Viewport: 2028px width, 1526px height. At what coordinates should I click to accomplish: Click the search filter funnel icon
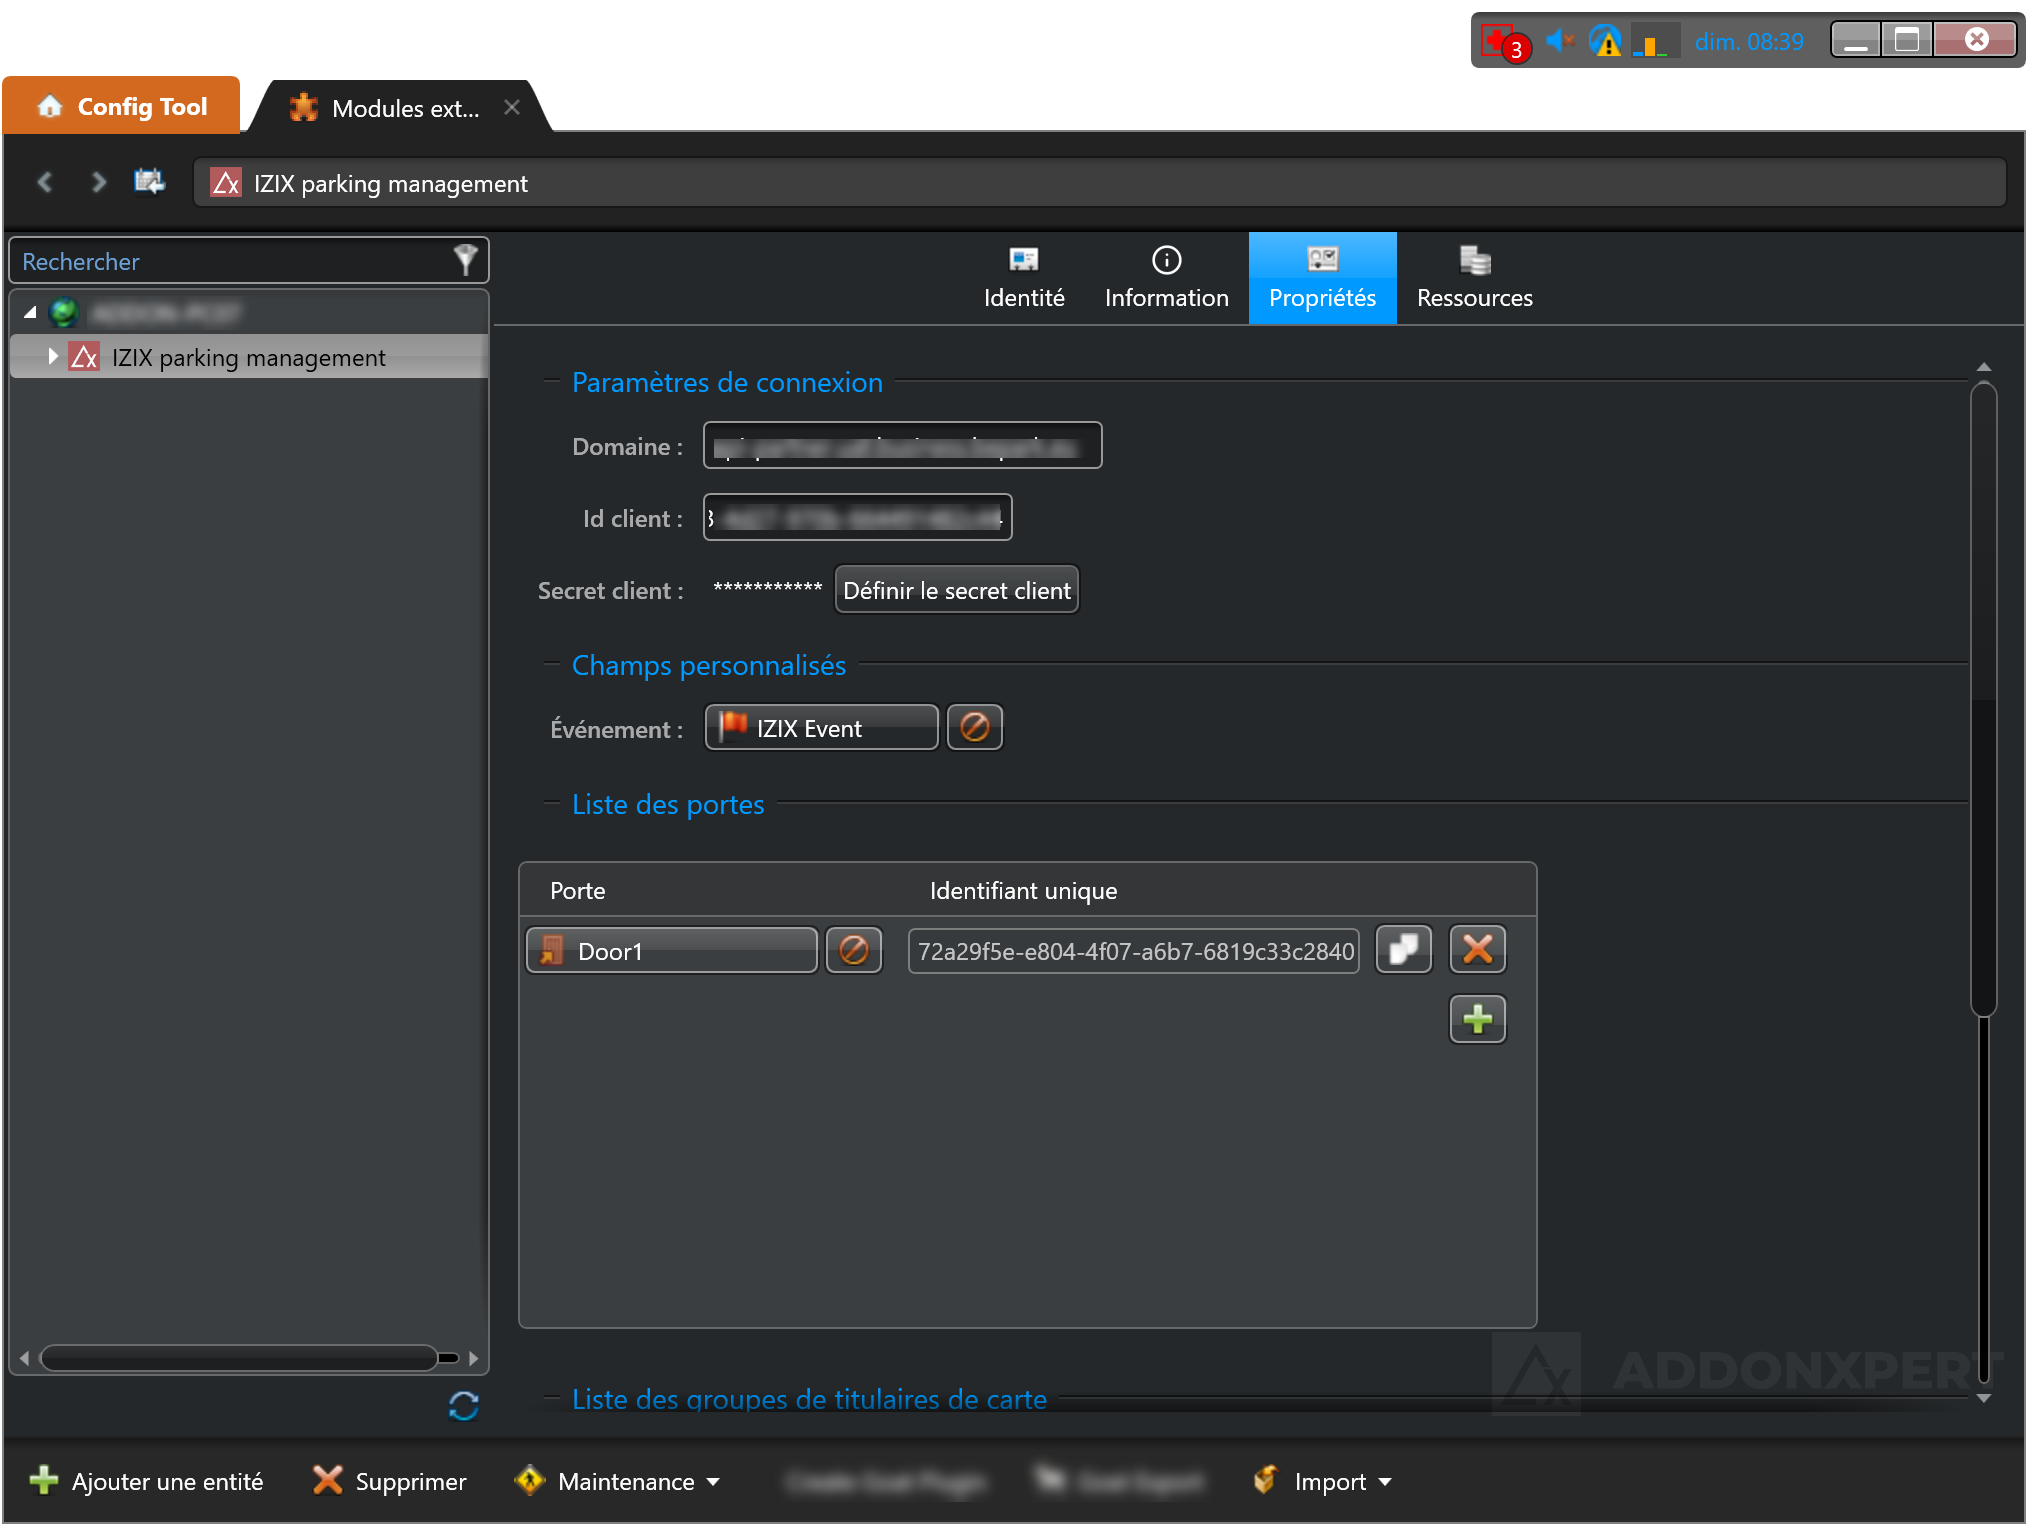tap(465, 260)
